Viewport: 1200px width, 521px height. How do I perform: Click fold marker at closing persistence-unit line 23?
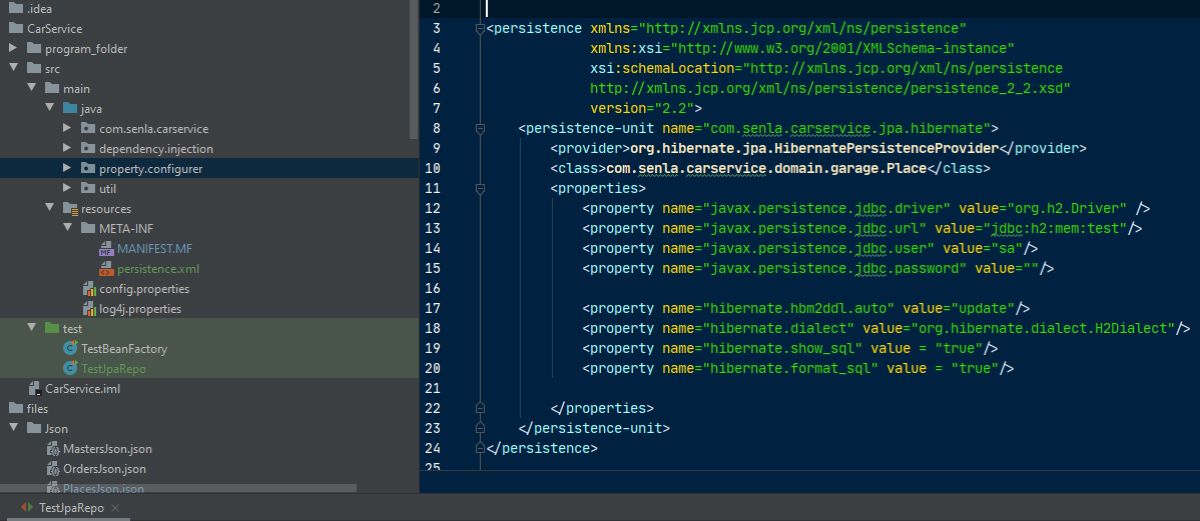click(481, 428)
